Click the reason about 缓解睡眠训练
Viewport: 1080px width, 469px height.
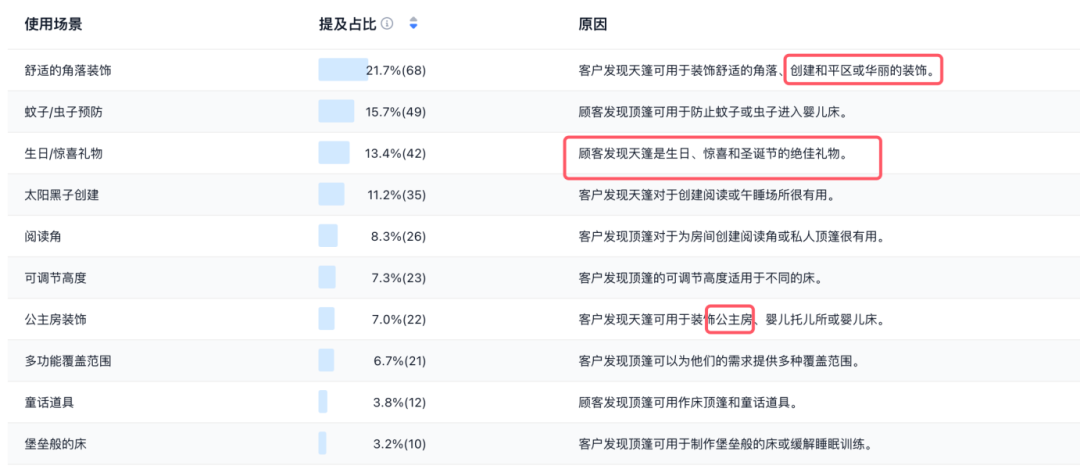pyautogui.click(x=726, y=444)
